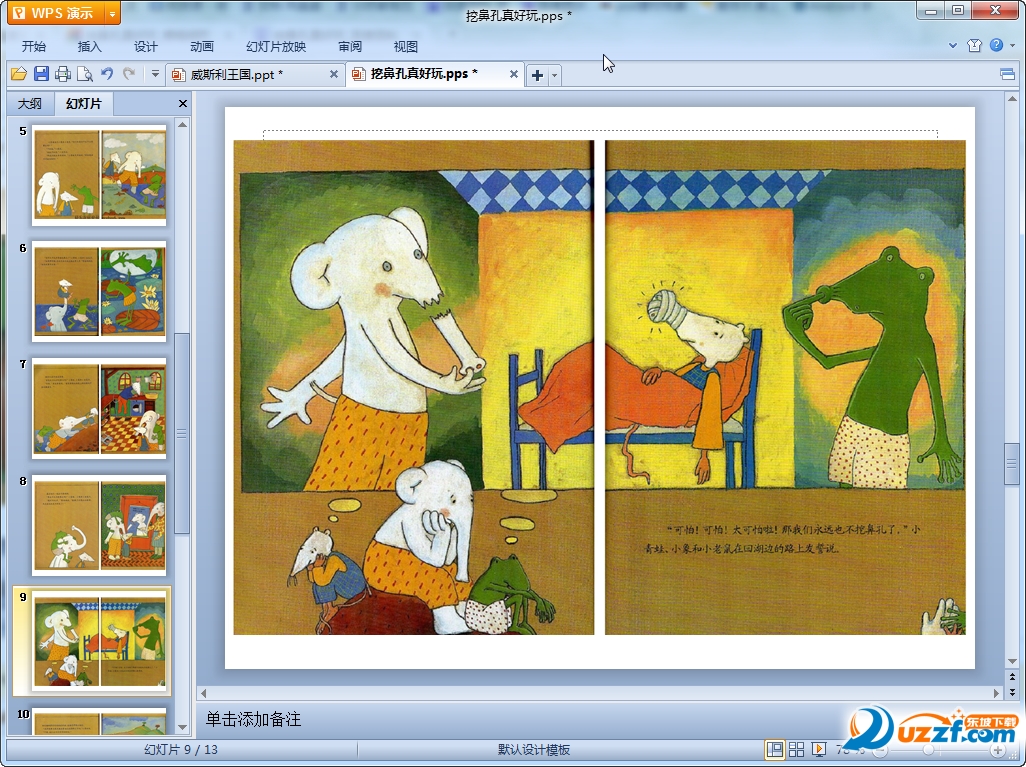Image resolution: width=1026 pixels, height=767 pixels.
Task: Expand the quick access toolbar customize arrow
Action: (x=155, y=74)
